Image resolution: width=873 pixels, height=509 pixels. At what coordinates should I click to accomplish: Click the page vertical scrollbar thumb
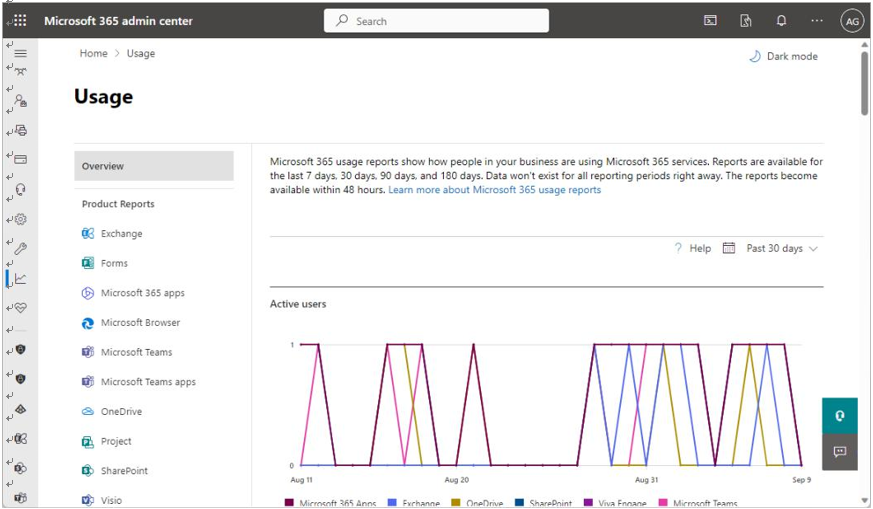[x=865, y=84]
